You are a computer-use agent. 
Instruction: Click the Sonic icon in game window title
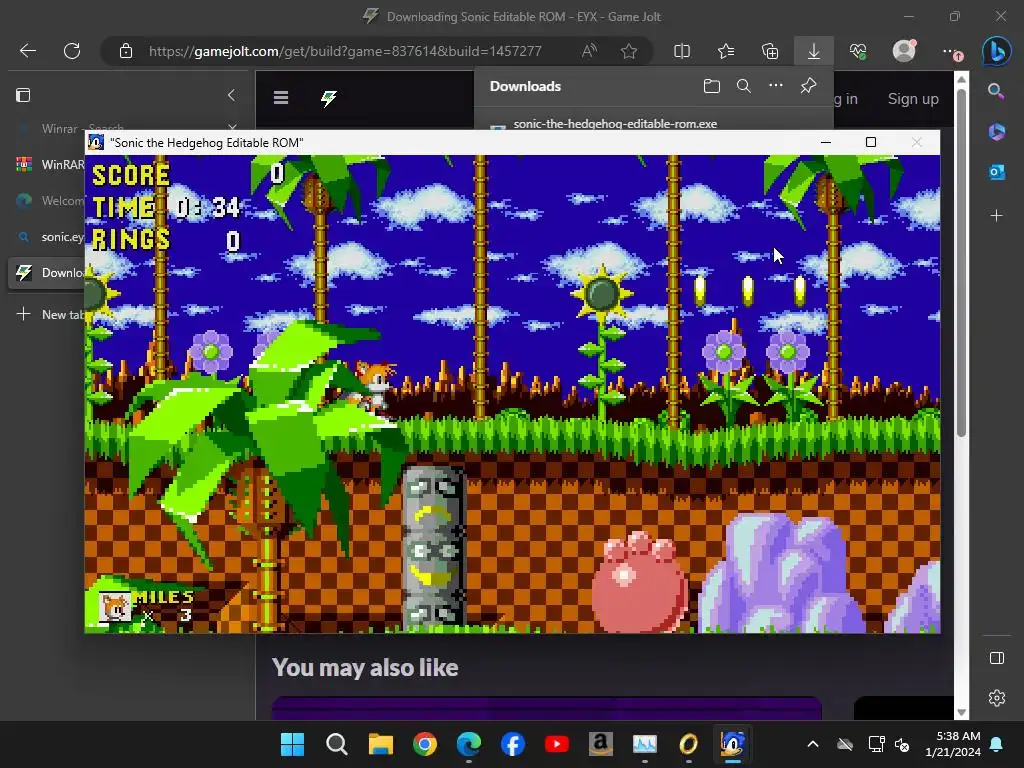(96, 142)
